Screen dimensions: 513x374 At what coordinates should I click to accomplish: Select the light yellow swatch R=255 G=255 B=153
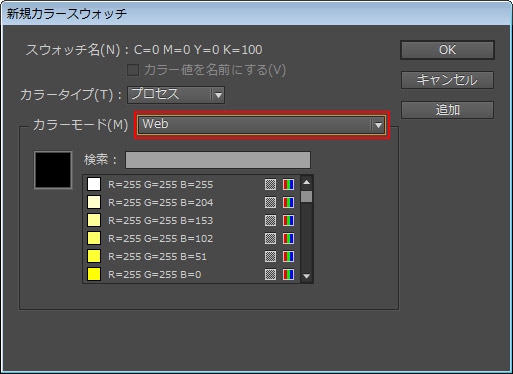pos(94,220)
